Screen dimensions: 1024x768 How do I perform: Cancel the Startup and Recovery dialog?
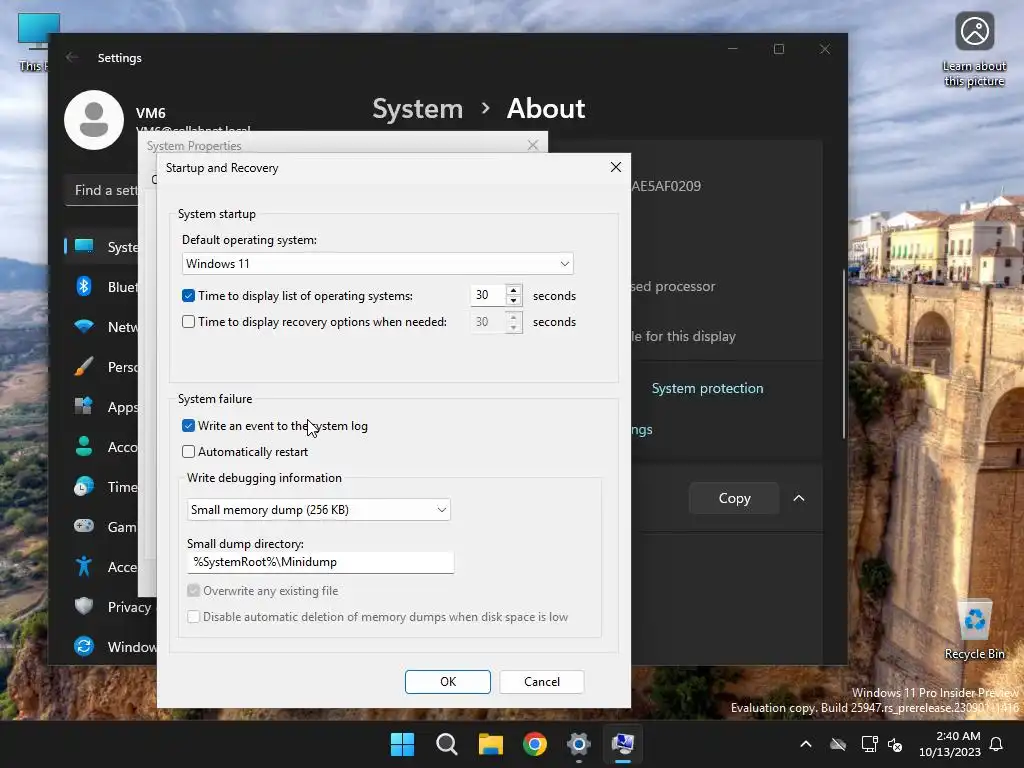pyautogui.click(x=541, y=682)
